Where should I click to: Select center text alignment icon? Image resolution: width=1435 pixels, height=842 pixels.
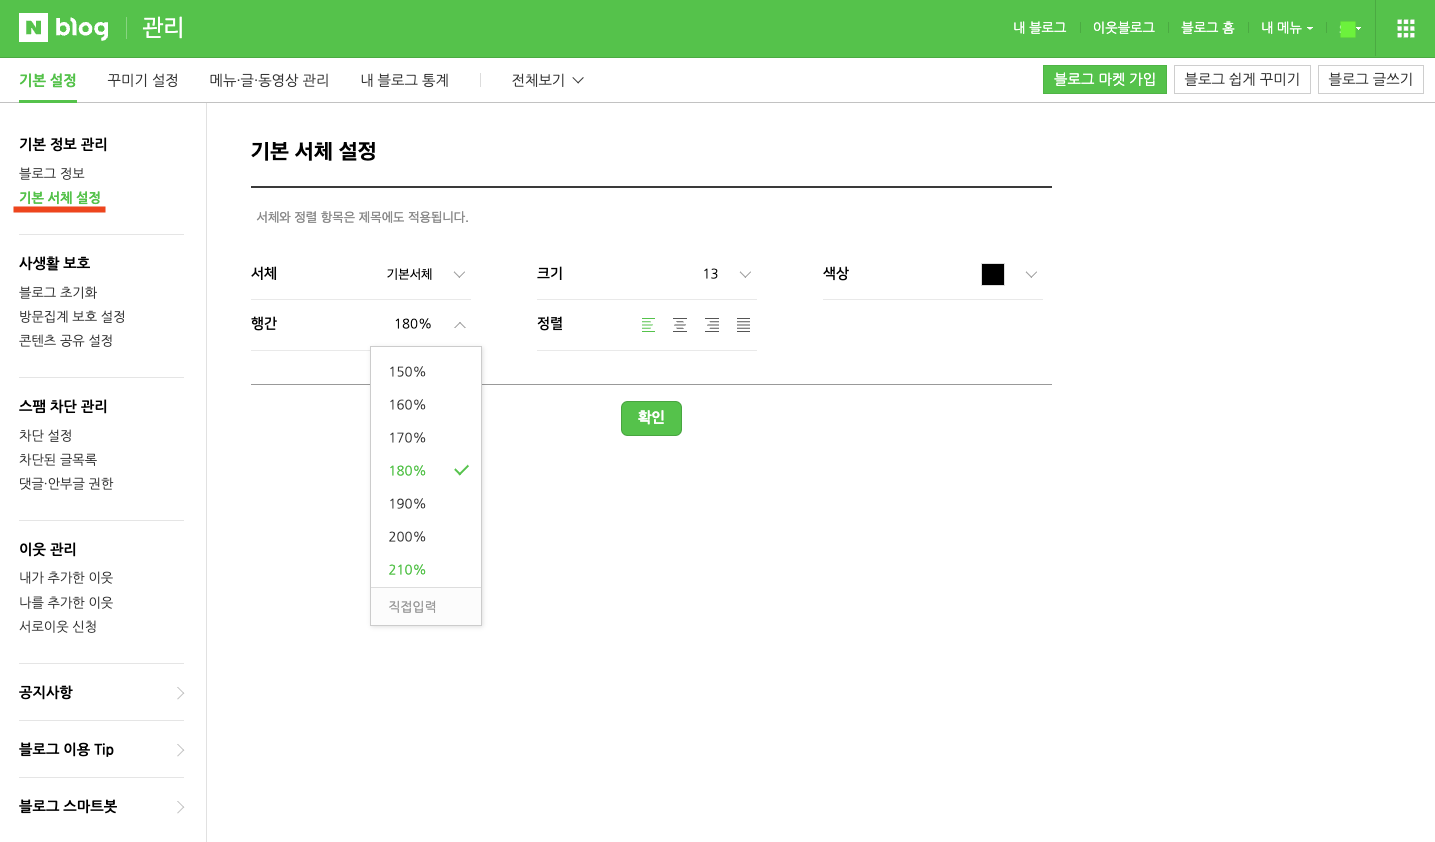(x=680, y=325)
